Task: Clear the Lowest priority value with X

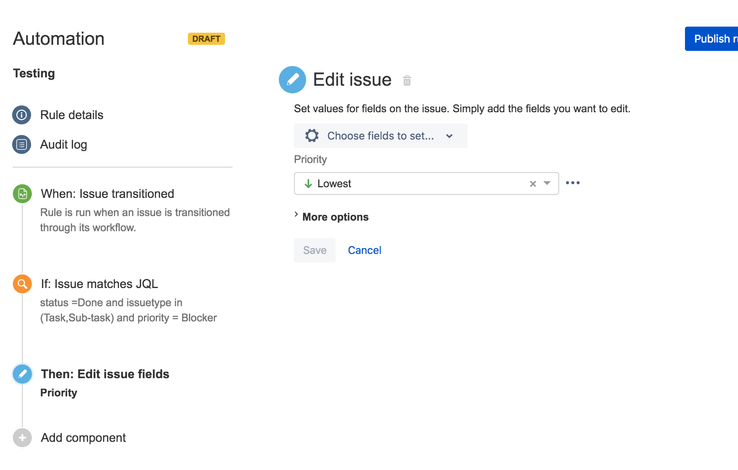Action: tap(533, 184)
